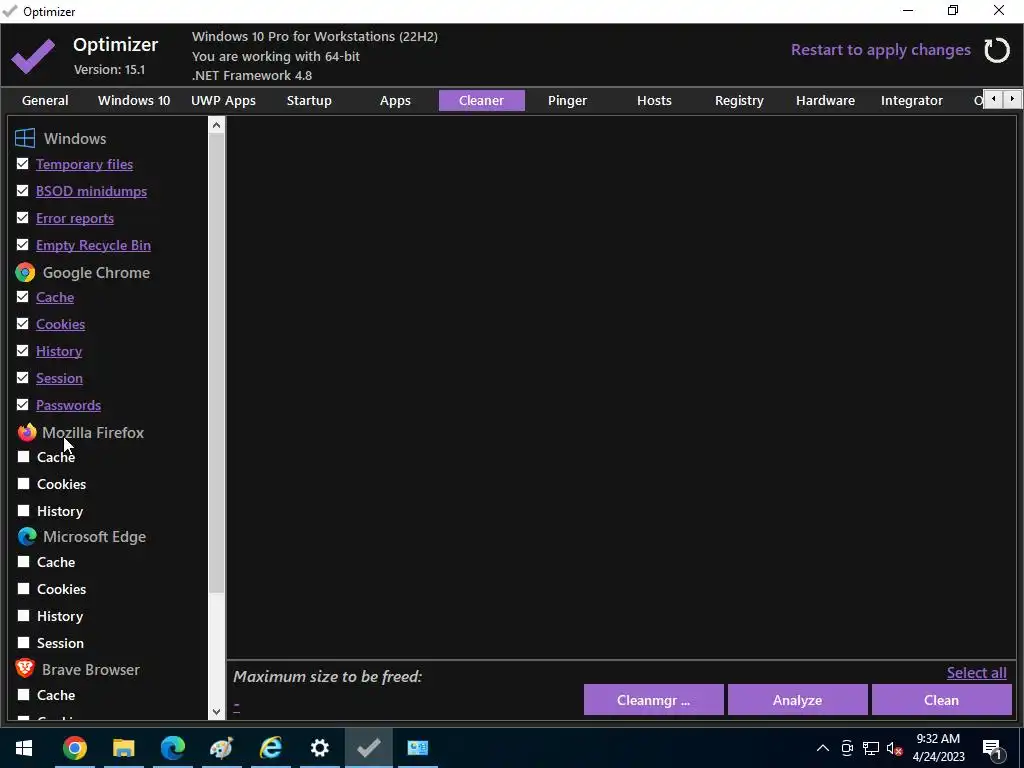The height and width of the screenshot is (768, 1024).
Task: Check the Brave Browser Cache checkbox
Action: pos(24,695)
